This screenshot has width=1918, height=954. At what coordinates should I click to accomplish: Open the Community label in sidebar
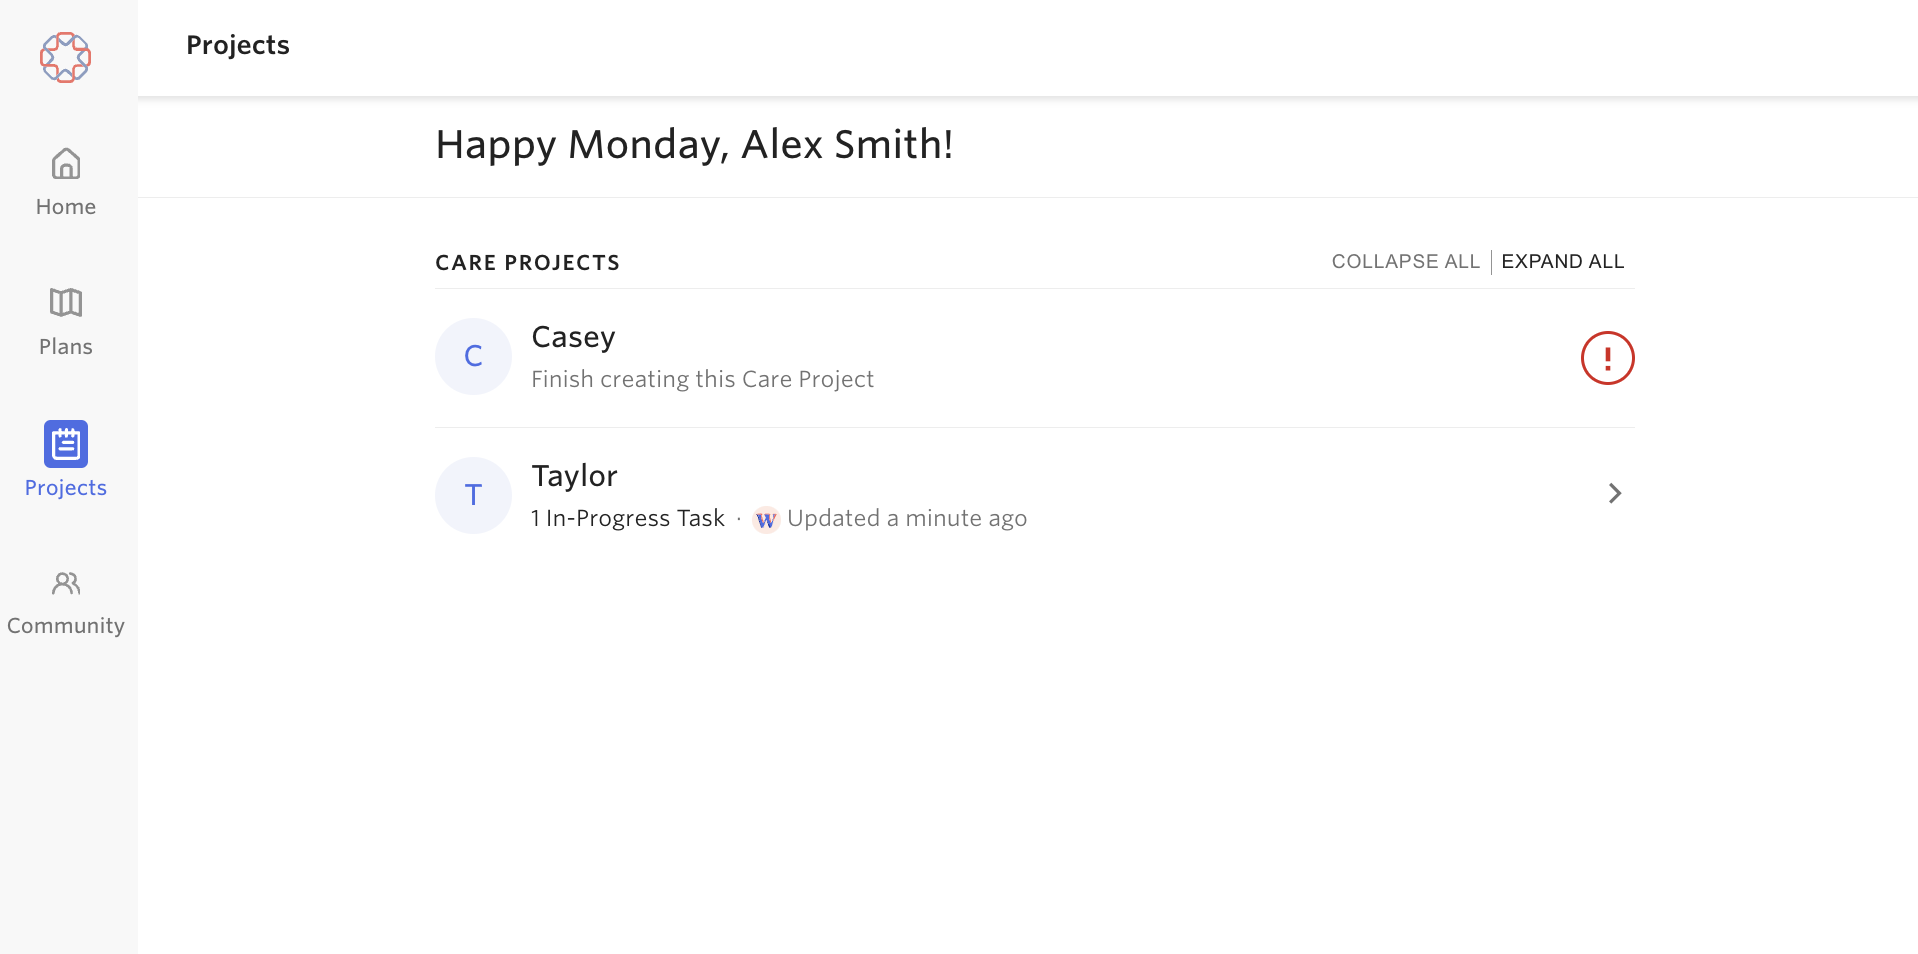(66, 626)
